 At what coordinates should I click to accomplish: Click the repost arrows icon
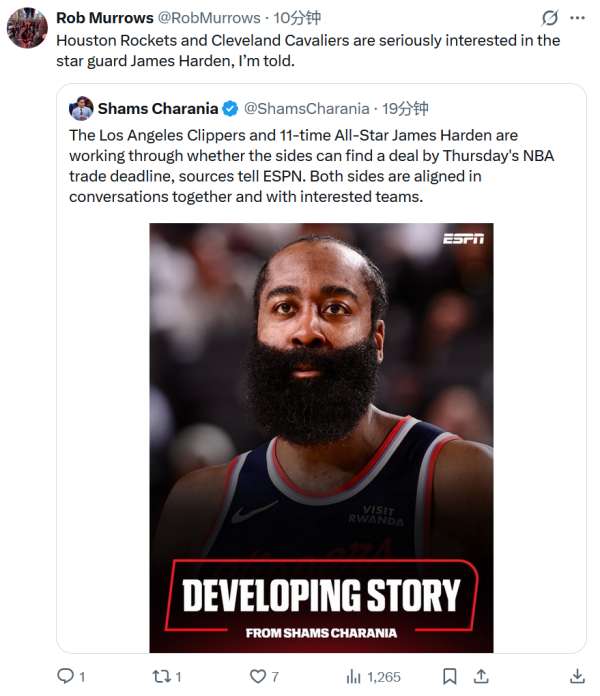tap(161, 676)
